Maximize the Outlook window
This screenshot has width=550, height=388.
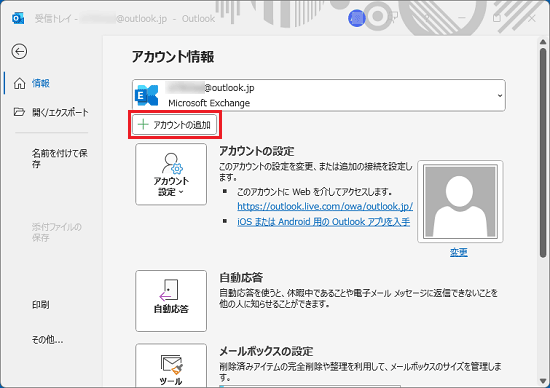497,18
